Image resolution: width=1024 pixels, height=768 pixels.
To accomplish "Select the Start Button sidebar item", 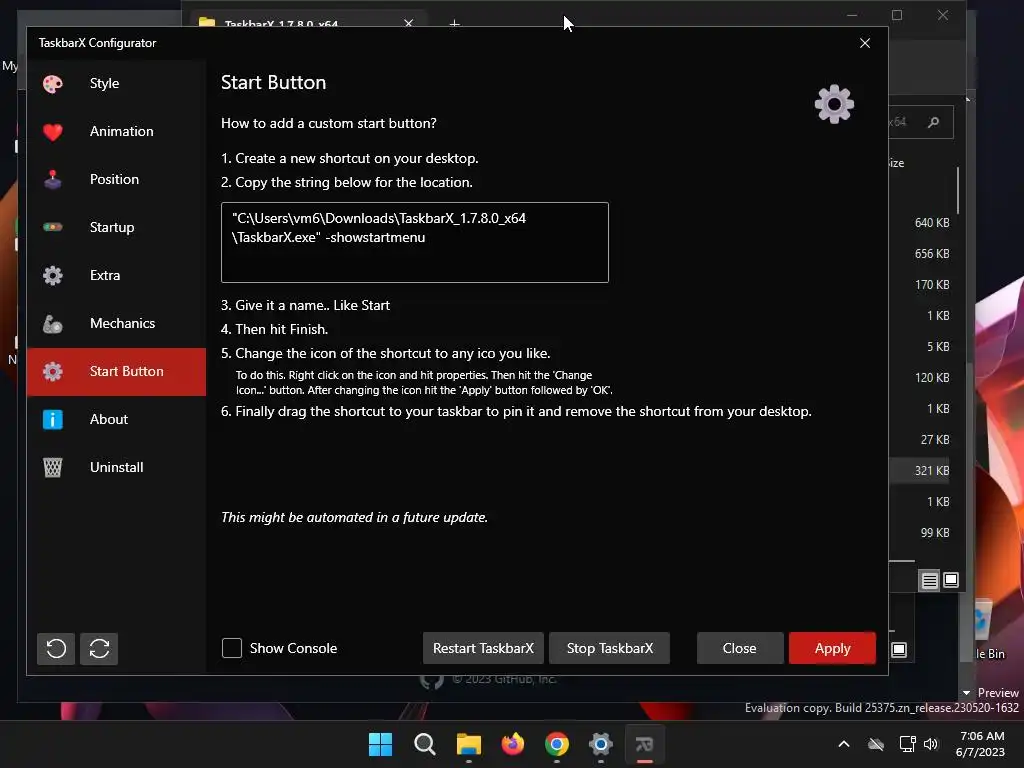I will click(x=116, y=371).
